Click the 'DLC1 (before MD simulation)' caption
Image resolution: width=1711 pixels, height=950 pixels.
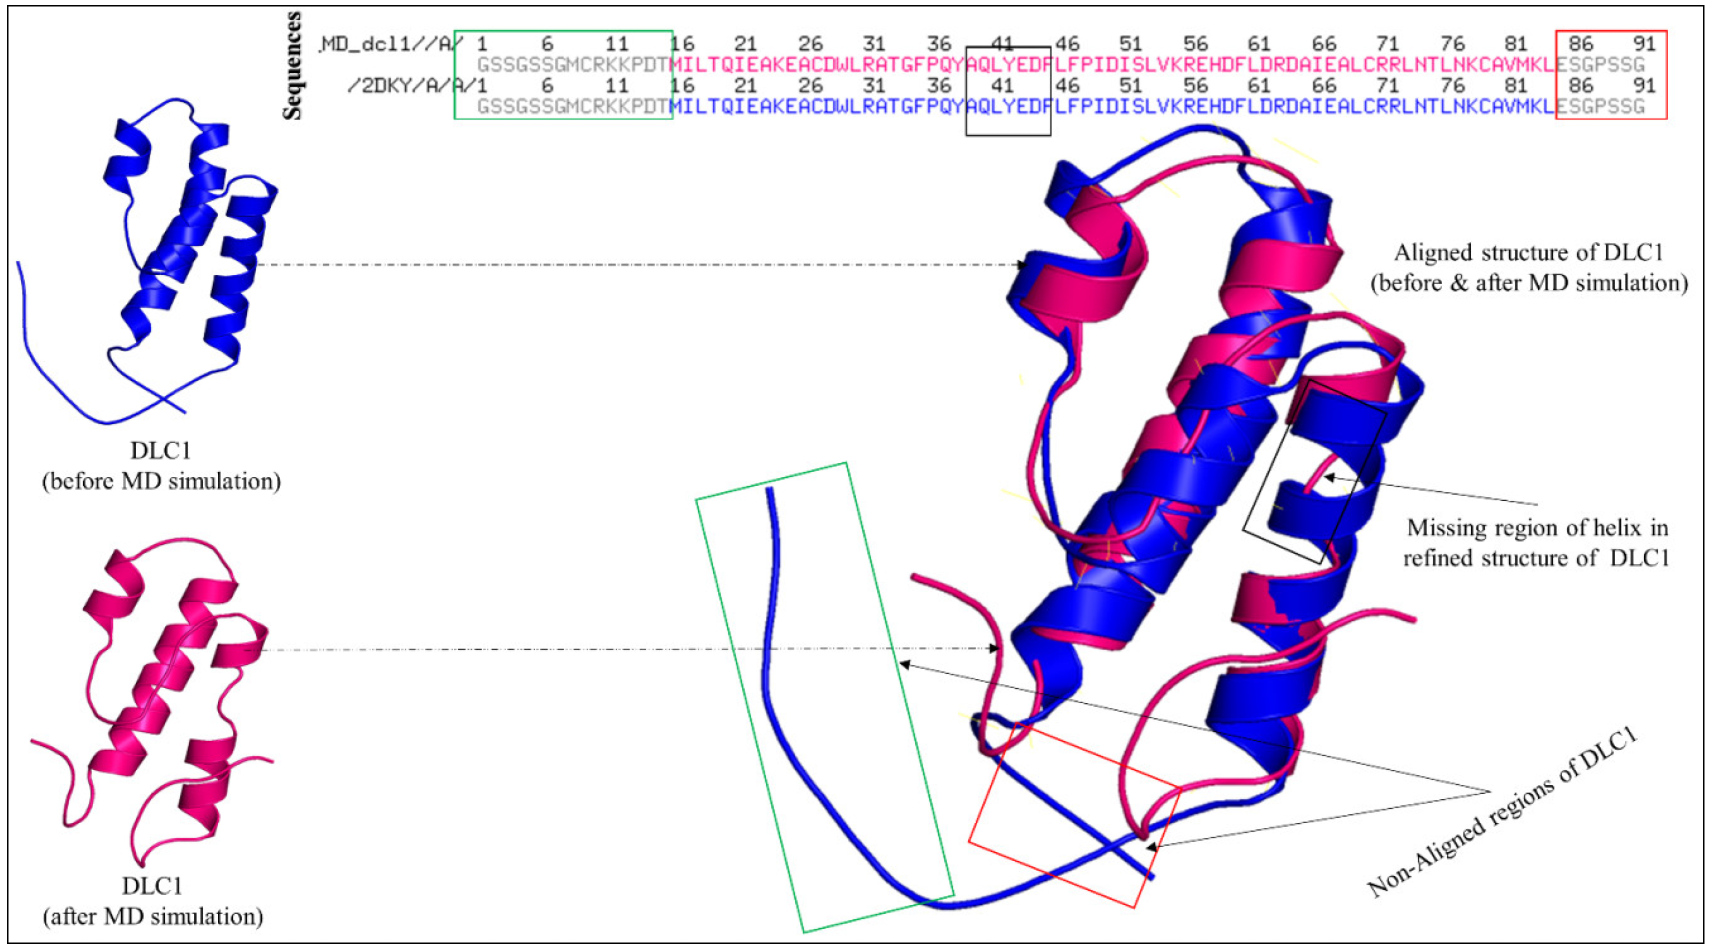tap(161, 466)
